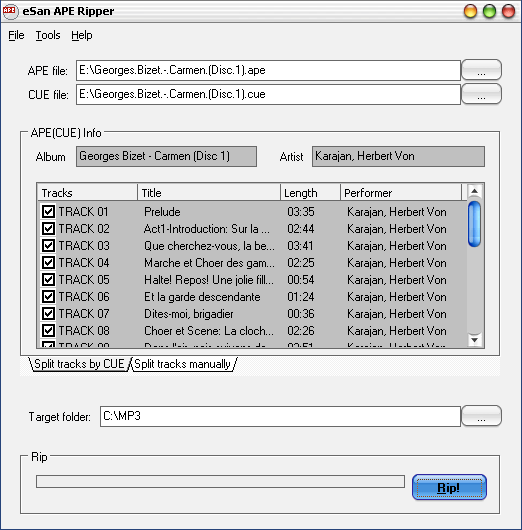Click the blue track list scrollbar thumb
522x530 pixels.
click(474, 224)
